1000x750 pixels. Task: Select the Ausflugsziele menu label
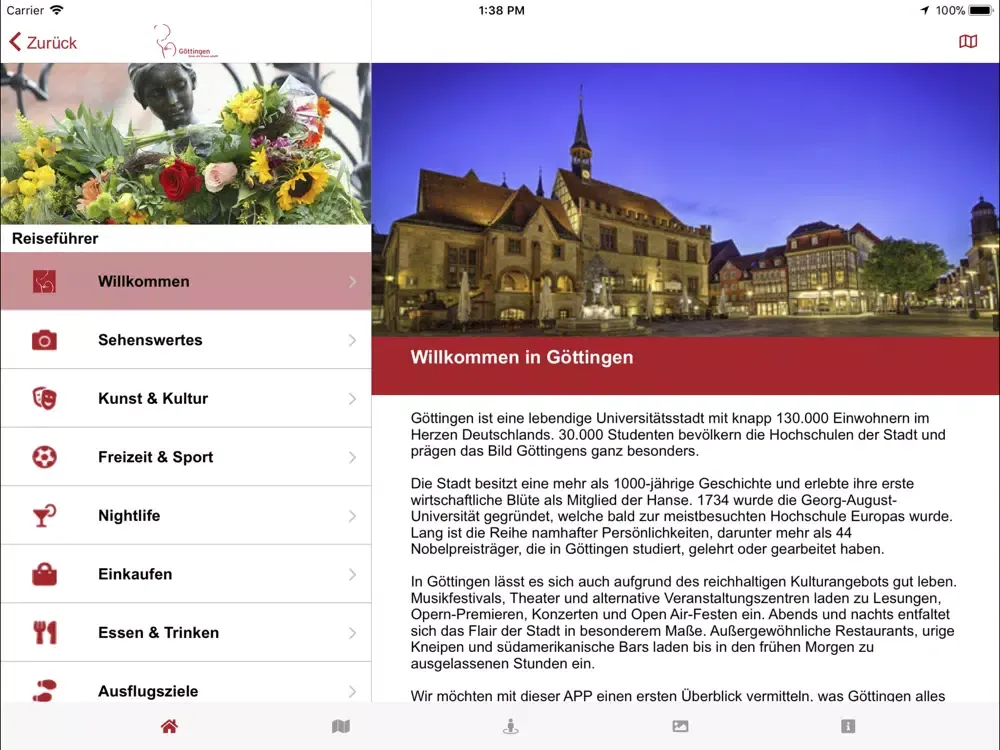[148, 691]
